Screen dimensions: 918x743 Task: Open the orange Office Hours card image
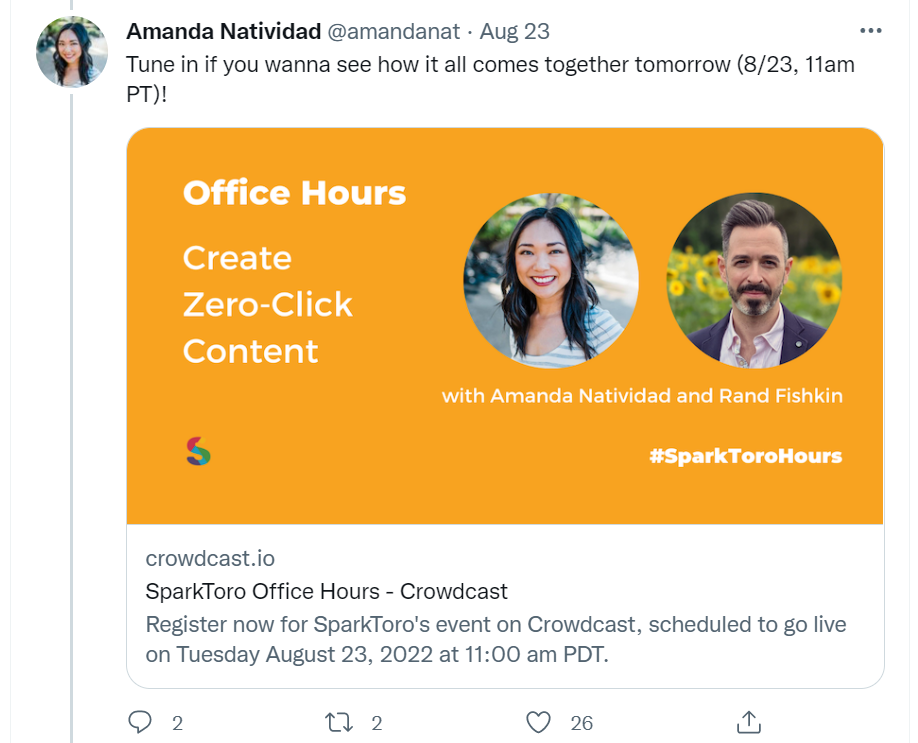click(505, 326)
